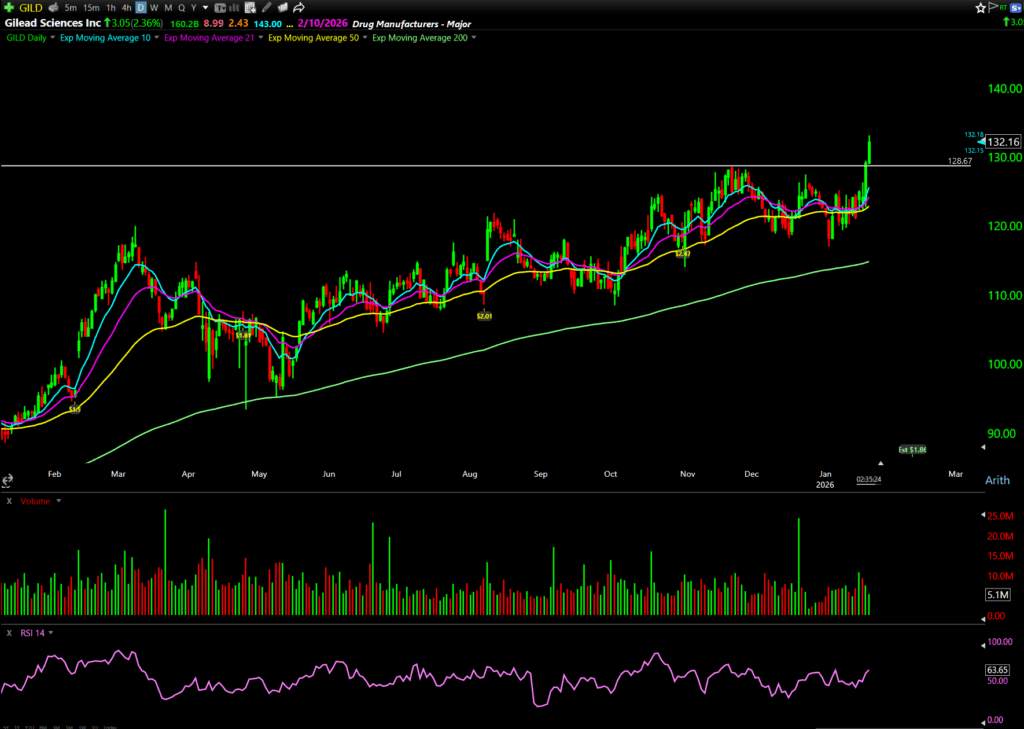Select the 1h timeframe
Screen dimensions: 1024x729
click(x=110, y=8)
